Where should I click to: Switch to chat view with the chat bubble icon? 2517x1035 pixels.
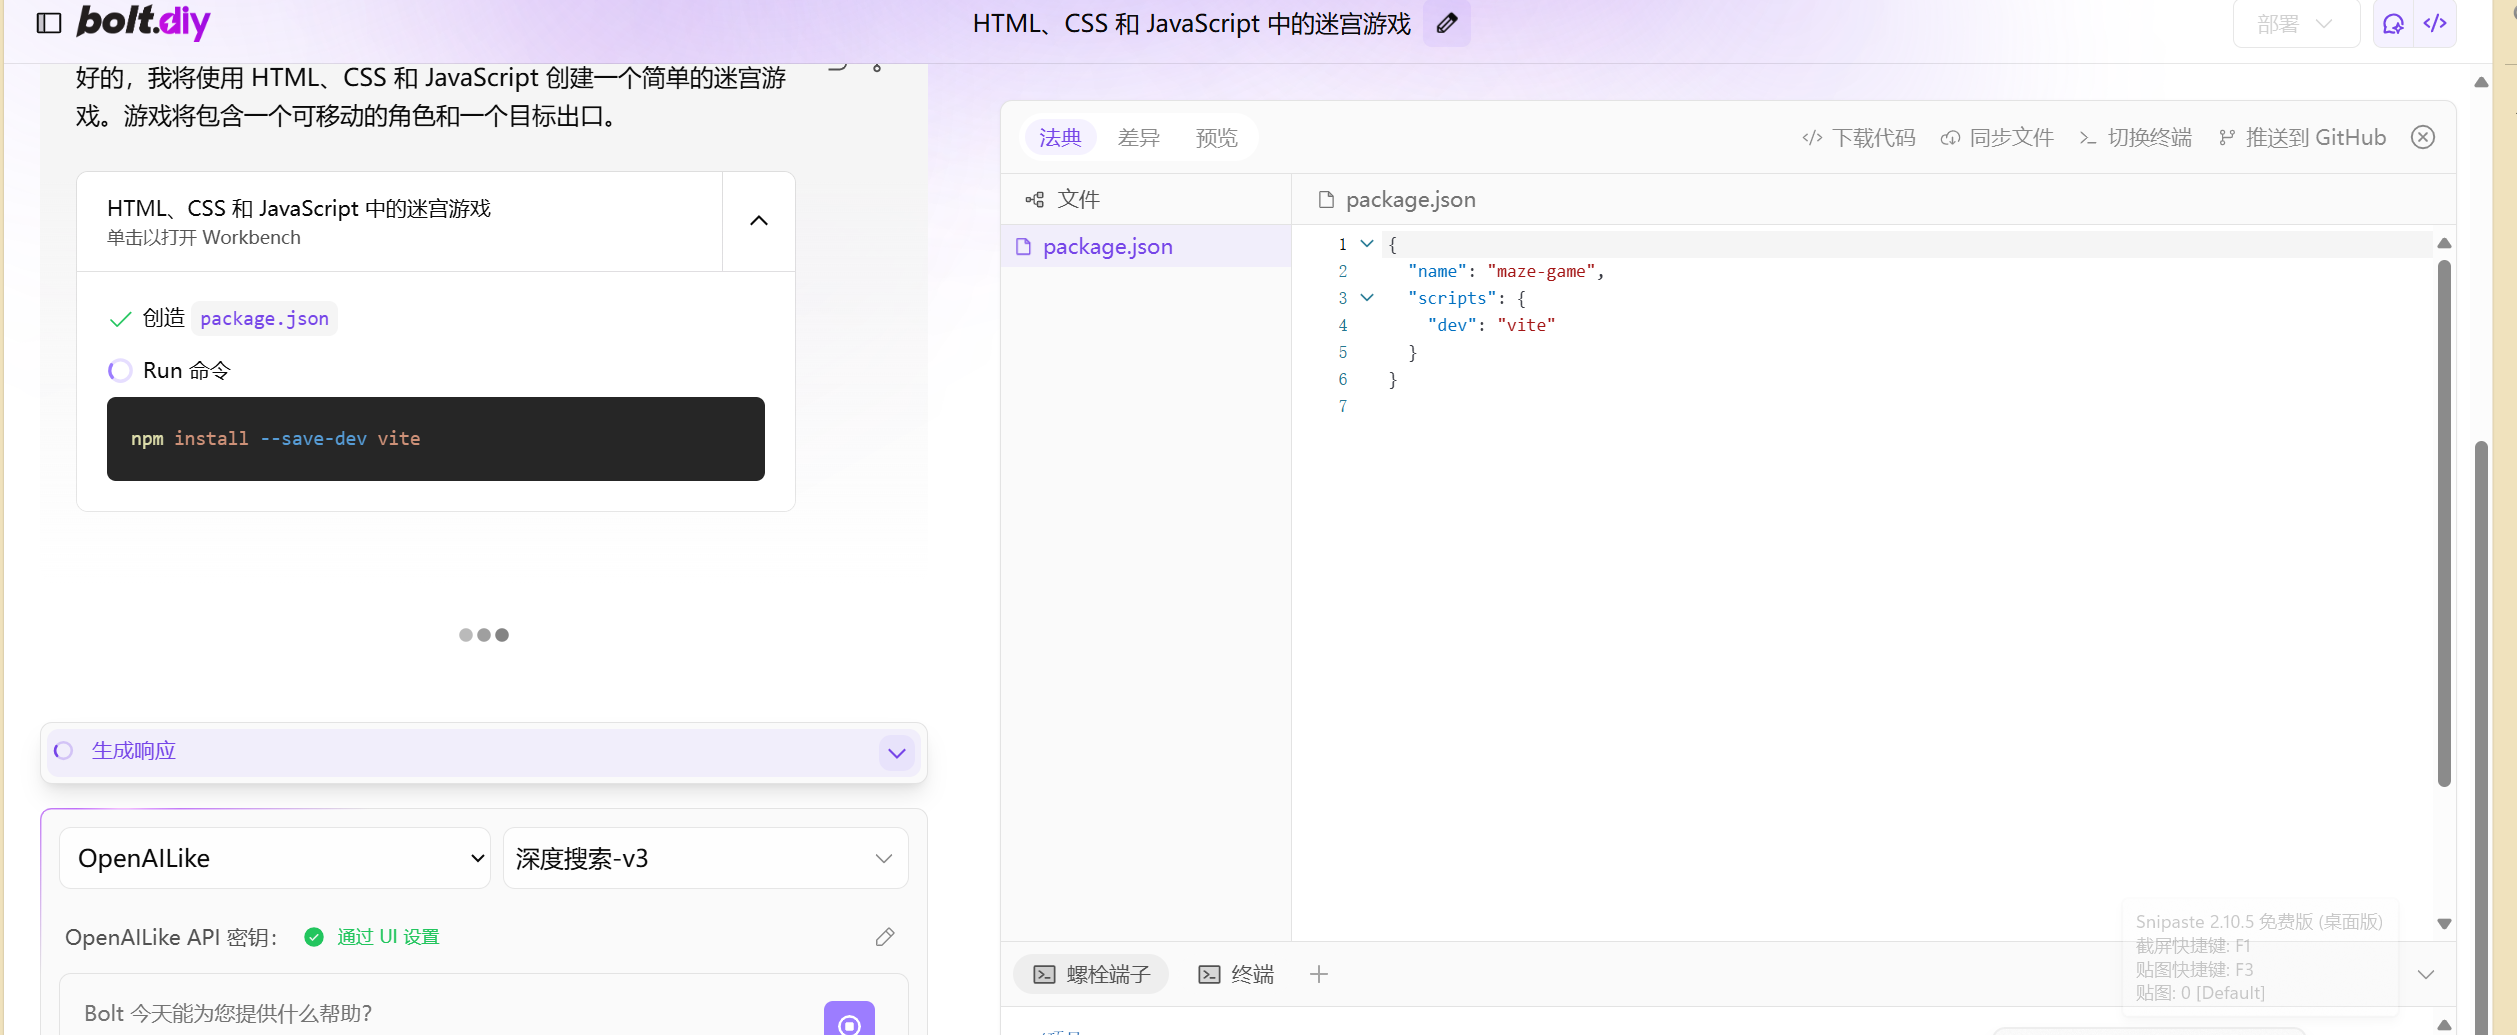(x=2393, y=23)
